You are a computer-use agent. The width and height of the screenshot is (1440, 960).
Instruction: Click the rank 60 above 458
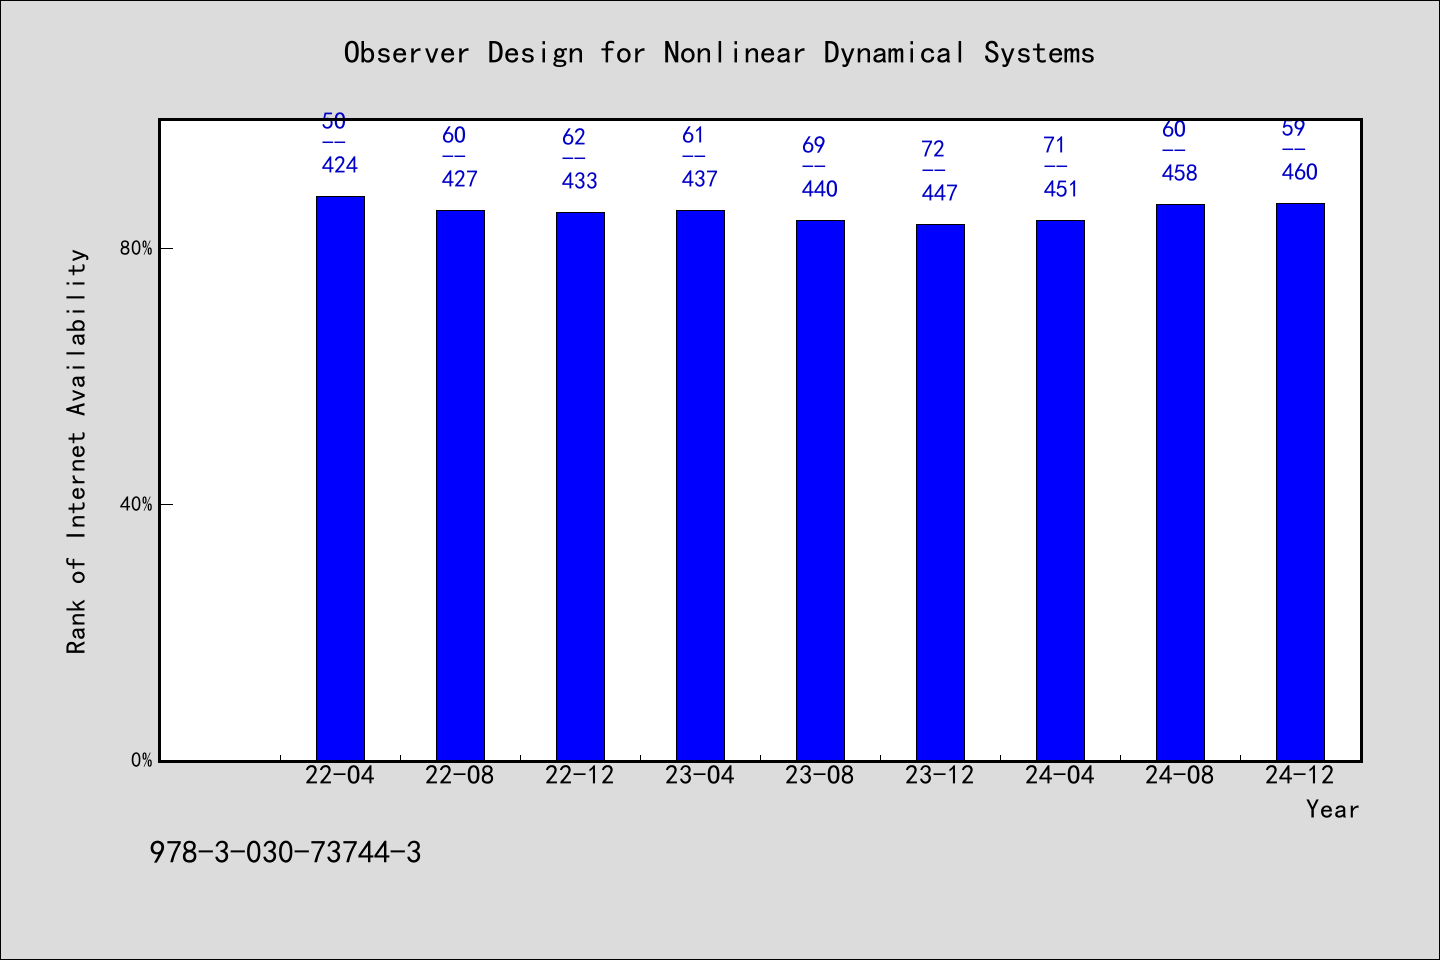pyautogui.click(x=1174, y=130)
